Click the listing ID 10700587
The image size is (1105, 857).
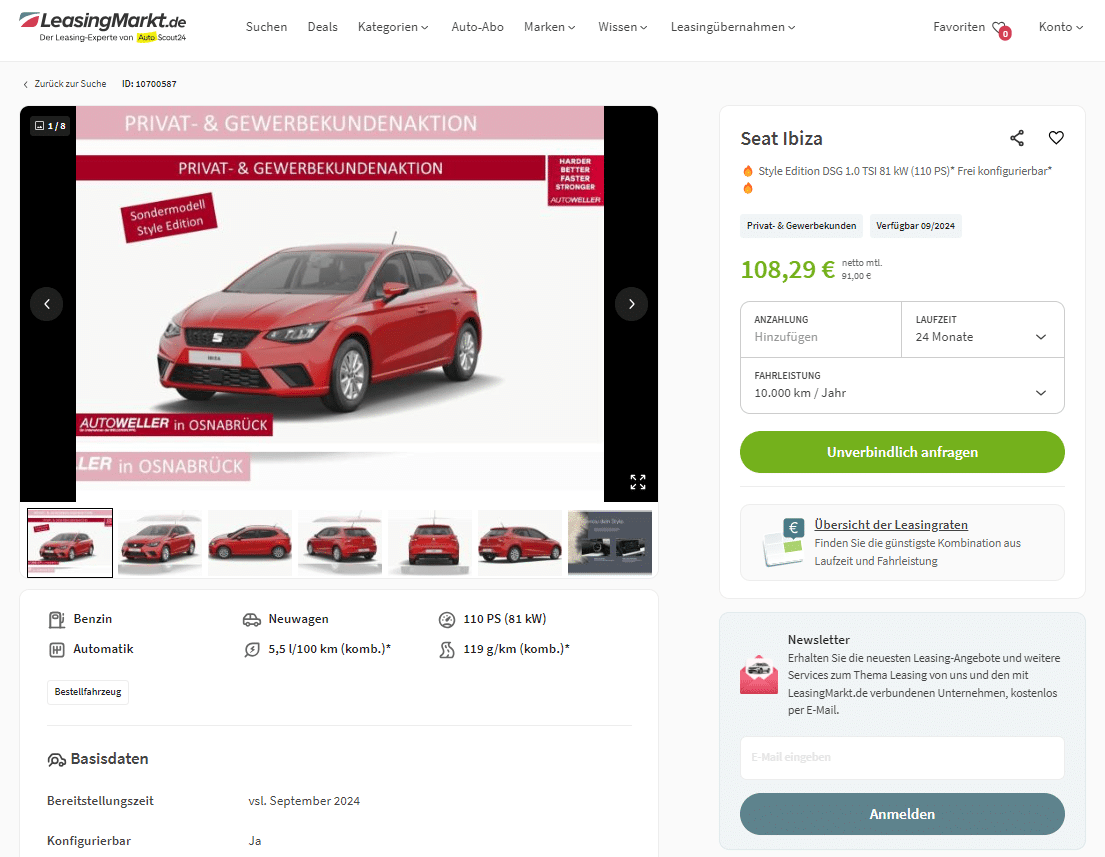(x=149, y=84)
